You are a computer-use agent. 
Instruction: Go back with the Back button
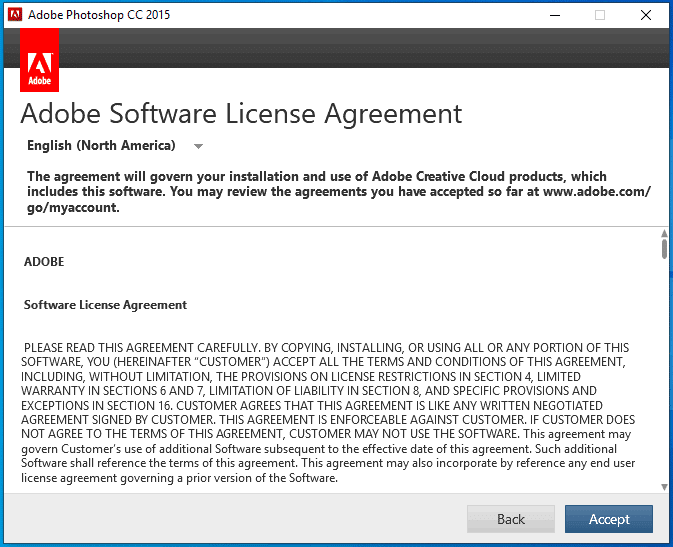click(510, 519)
